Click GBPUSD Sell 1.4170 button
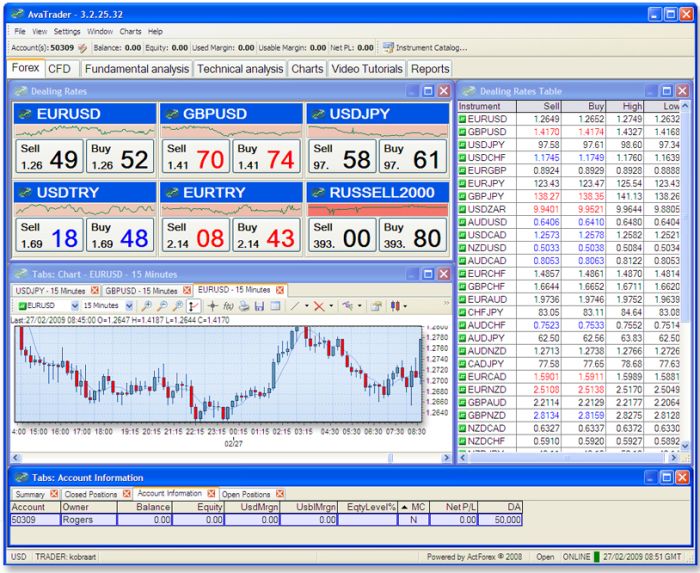This screenshot has width=700, height=573. pyautogui.click(x=196, y=156)
